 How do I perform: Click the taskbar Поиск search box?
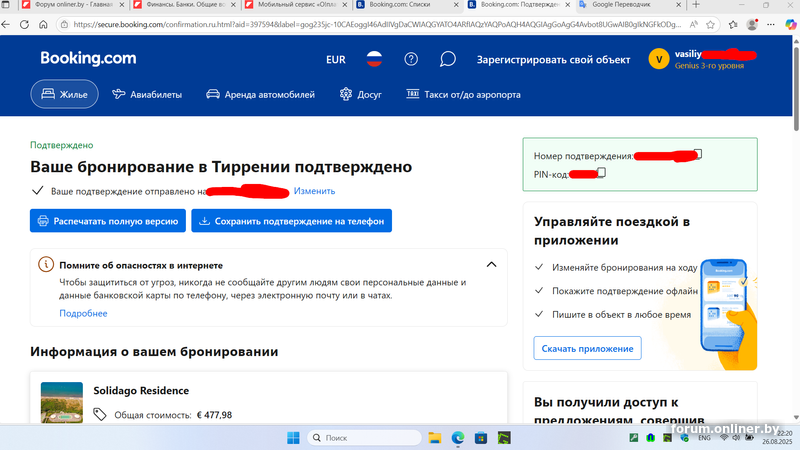pos(364,438)
